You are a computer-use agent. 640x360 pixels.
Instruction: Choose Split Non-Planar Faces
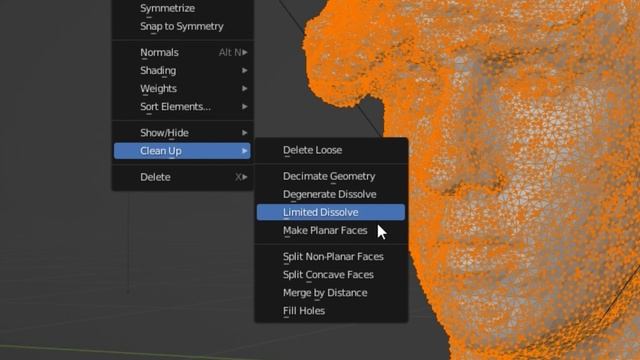click(x=331, y=256)
